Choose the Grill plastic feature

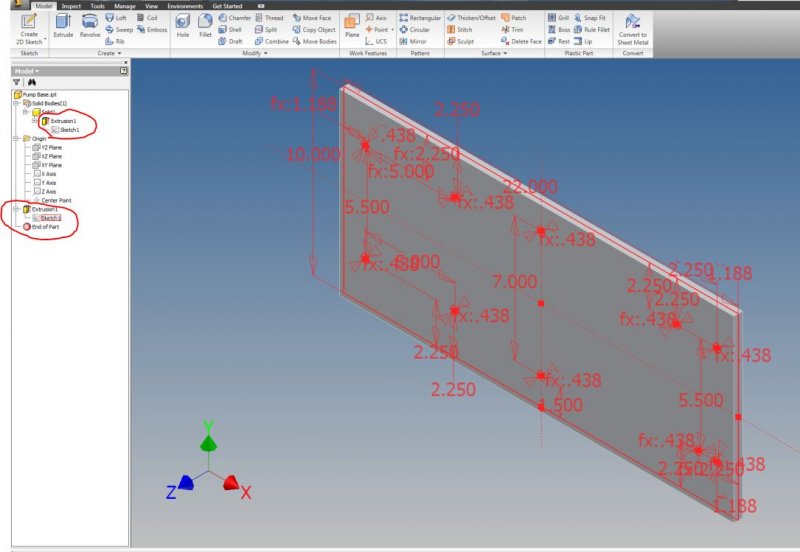coord(558,18)
